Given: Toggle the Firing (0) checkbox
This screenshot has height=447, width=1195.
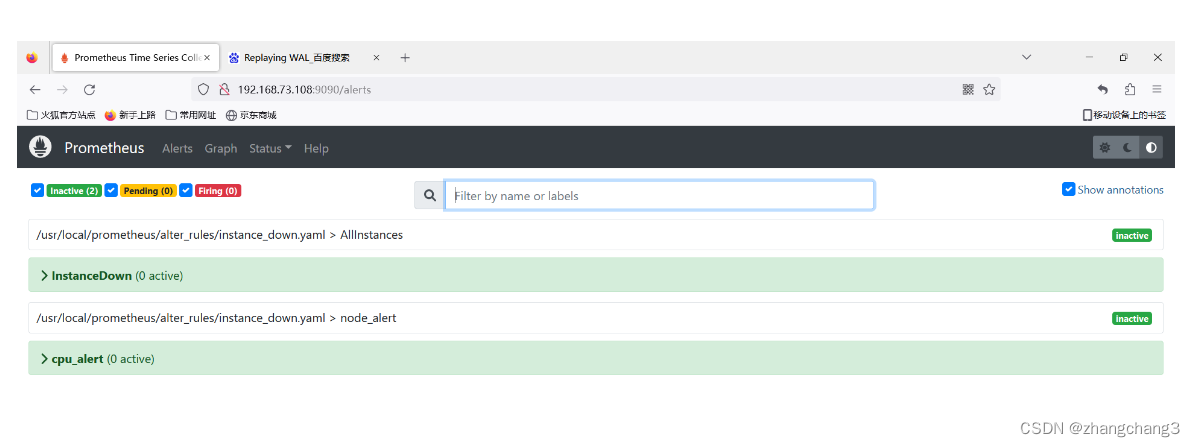Looking at the screenshot, I should click(186, 190).
